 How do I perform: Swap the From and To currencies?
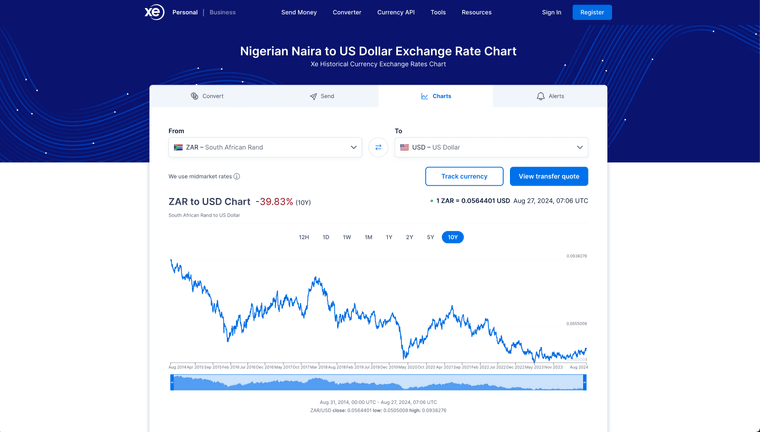point(378,147)
